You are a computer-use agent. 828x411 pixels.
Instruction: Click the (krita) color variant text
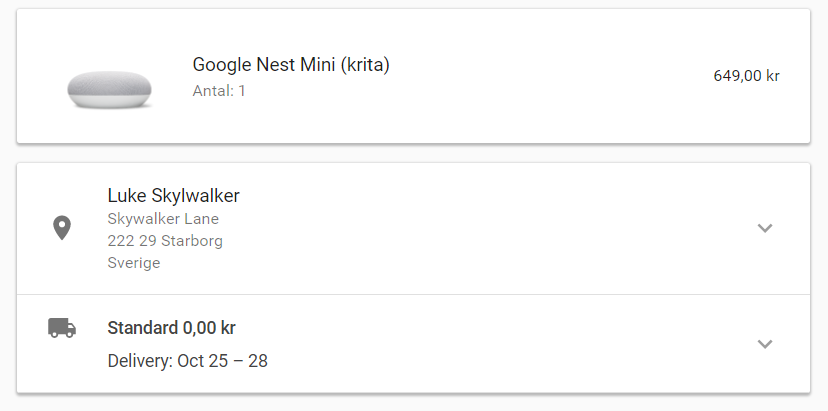point(365,65)
